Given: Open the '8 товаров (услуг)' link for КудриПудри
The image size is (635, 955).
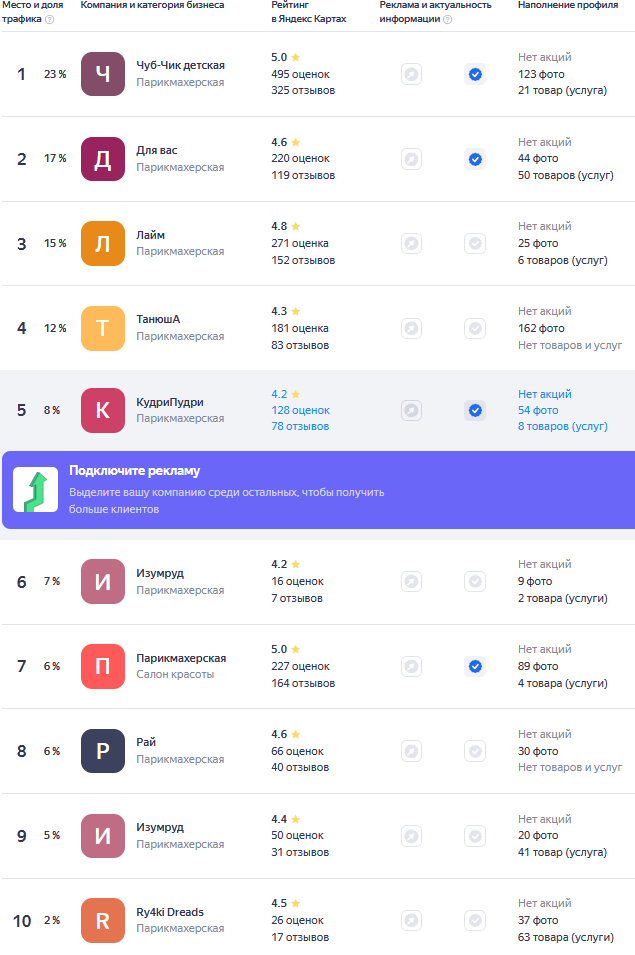Looking at the screenshot, I should 562,426.
